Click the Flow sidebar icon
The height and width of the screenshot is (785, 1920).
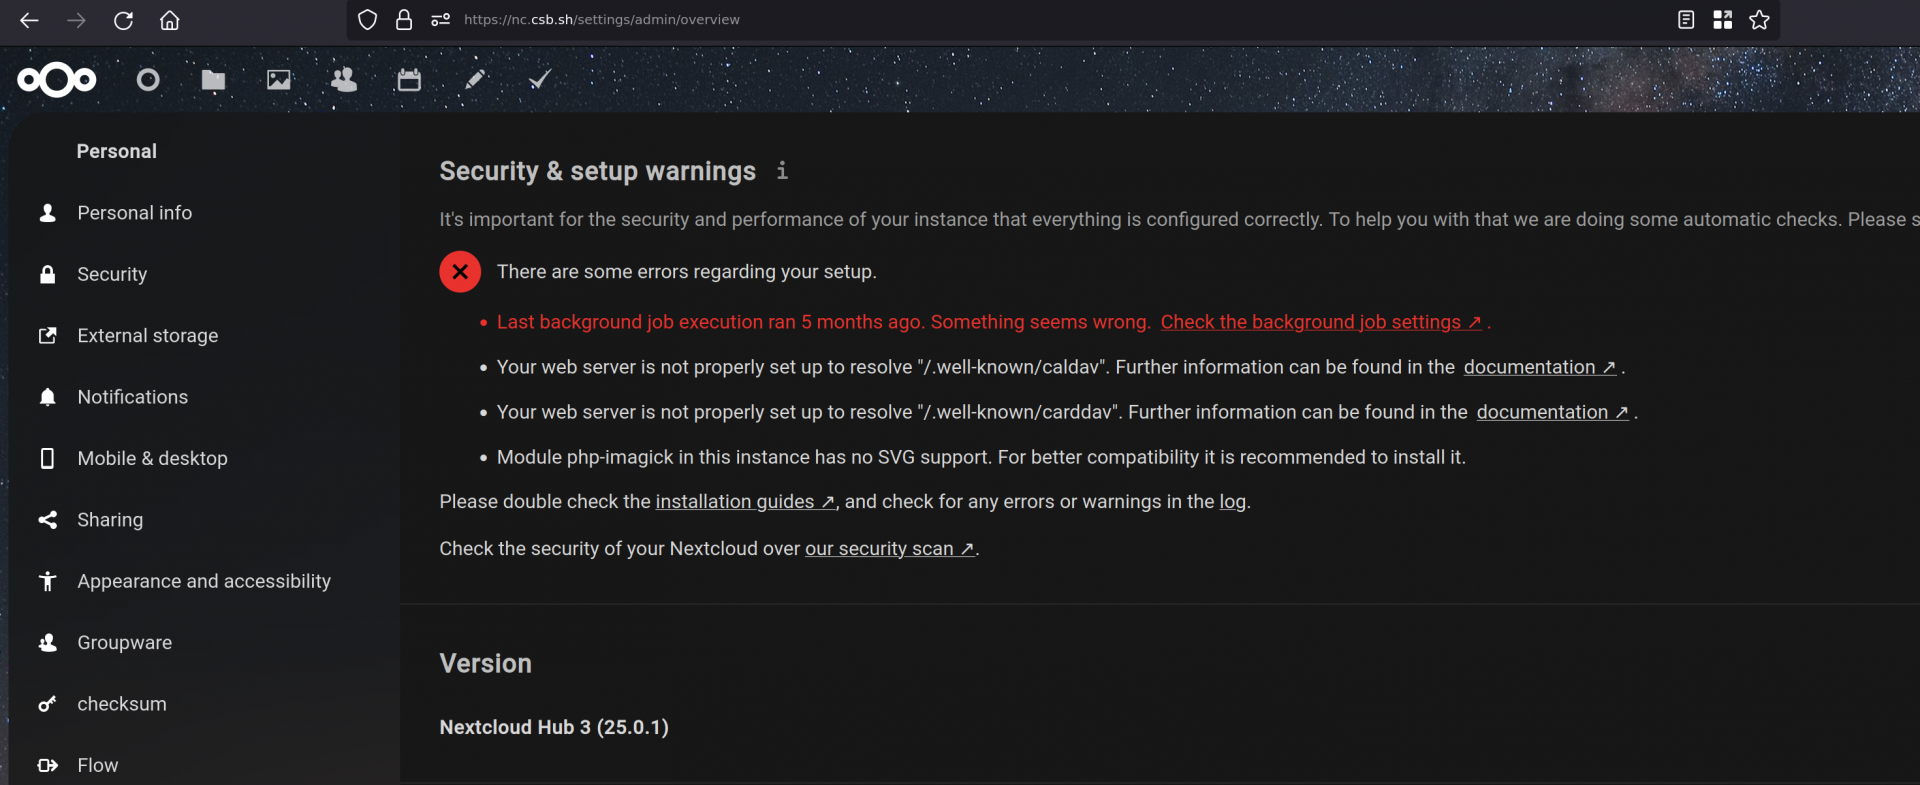coord(47,765)
